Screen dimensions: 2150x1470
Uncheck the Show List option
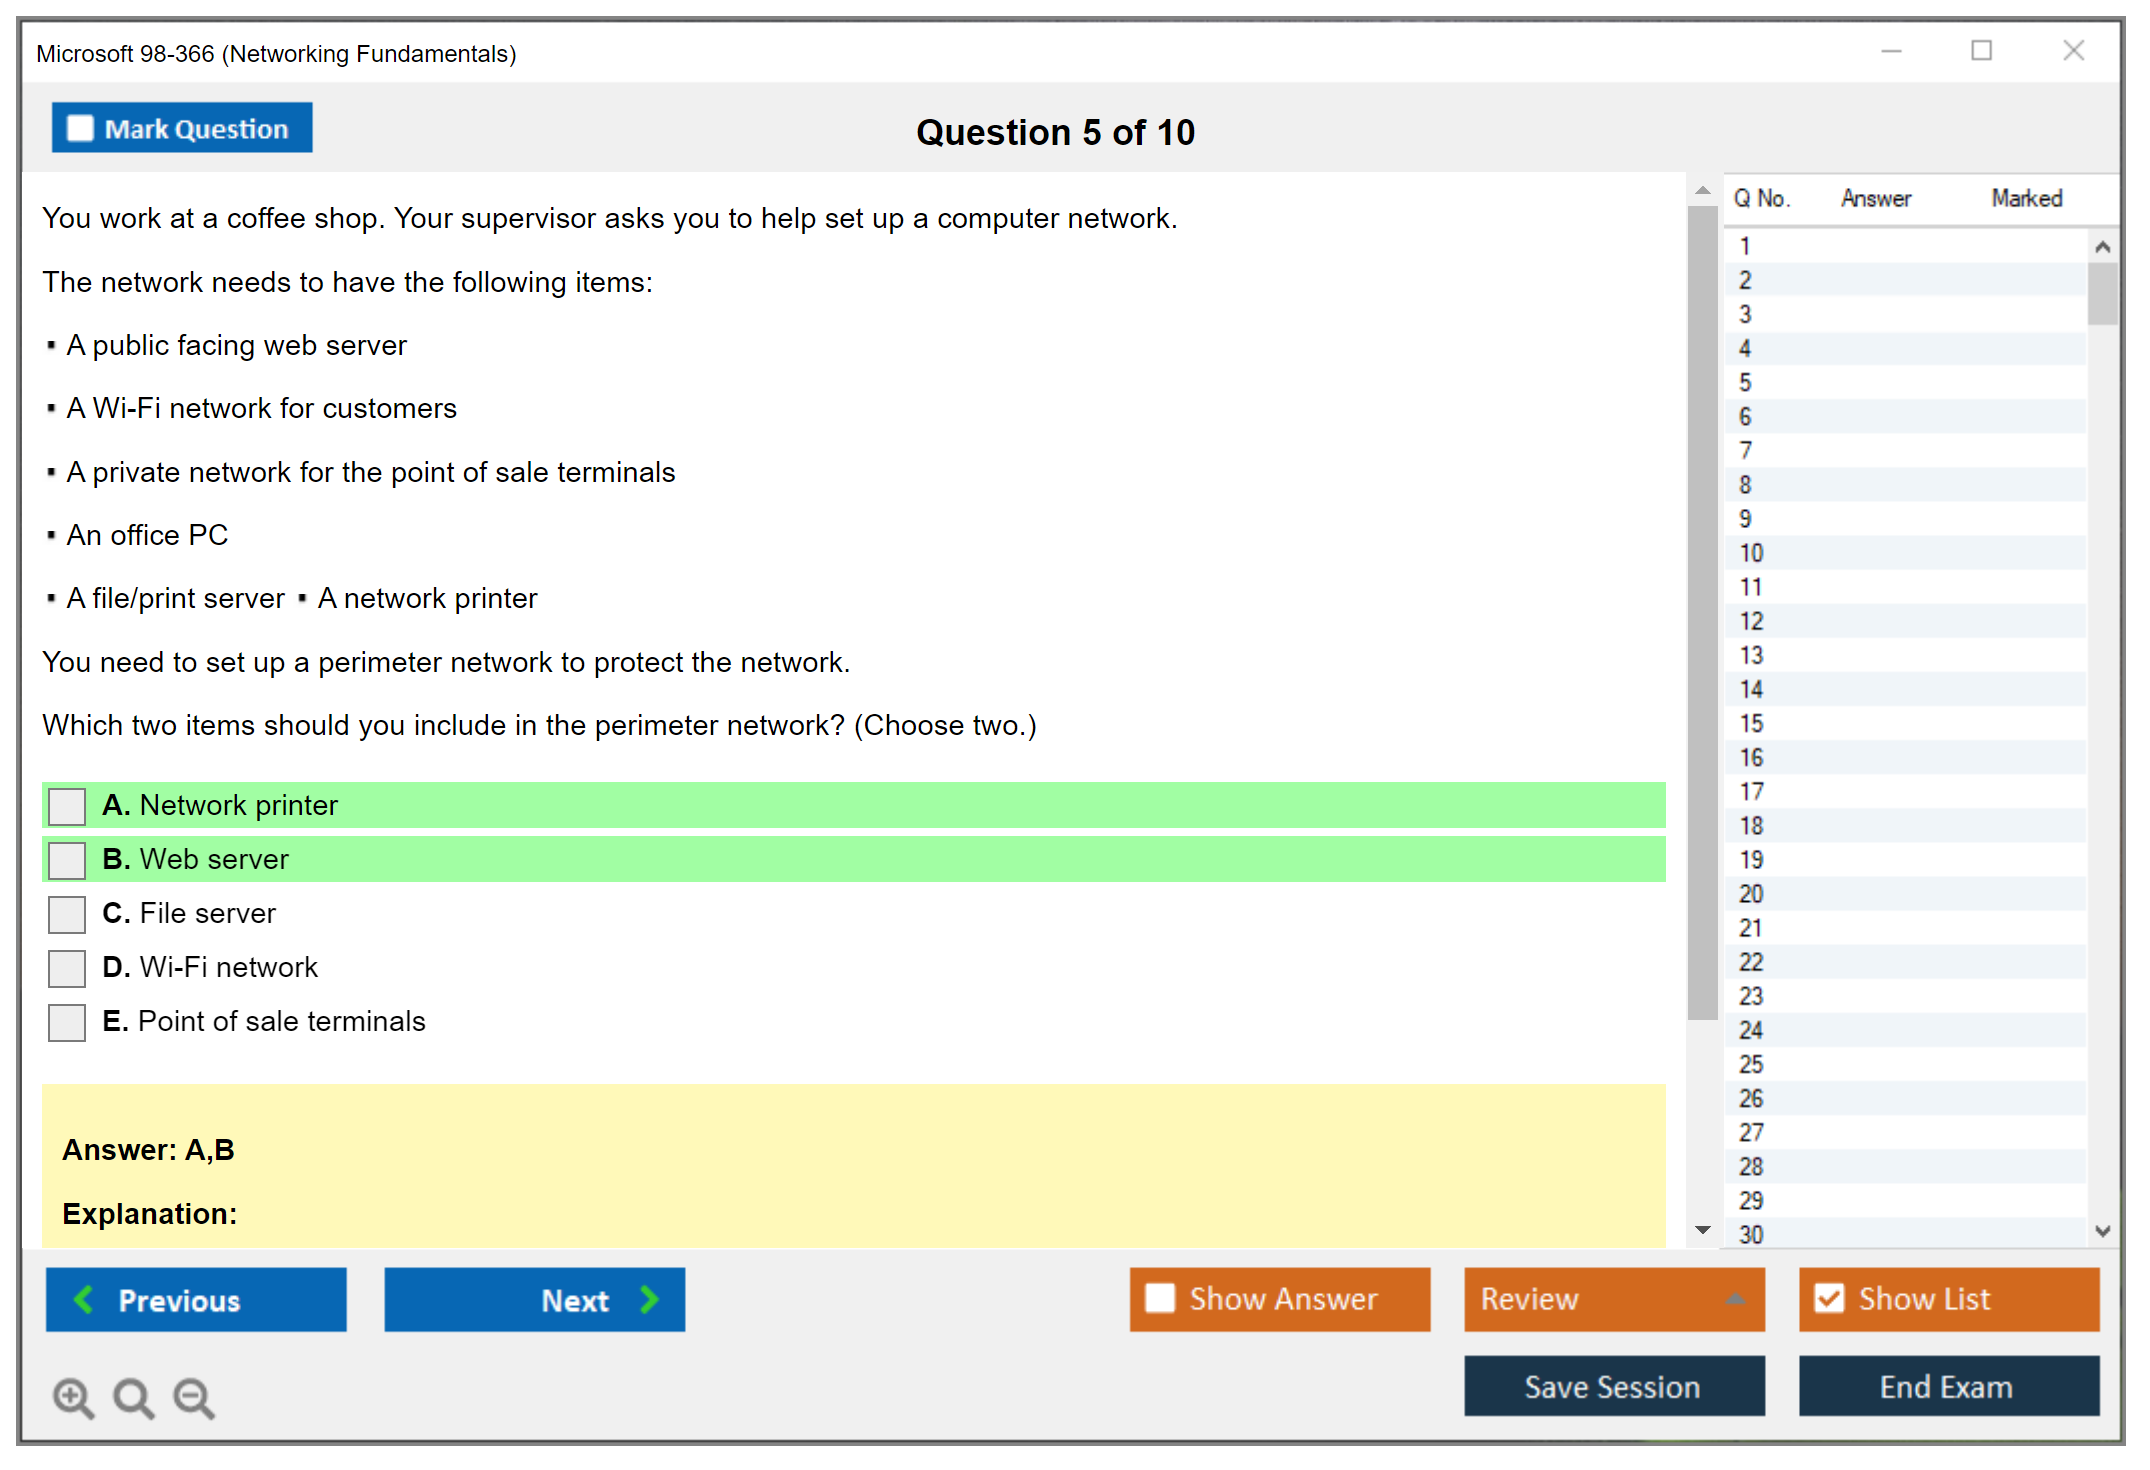(x=1829, y=1298)
